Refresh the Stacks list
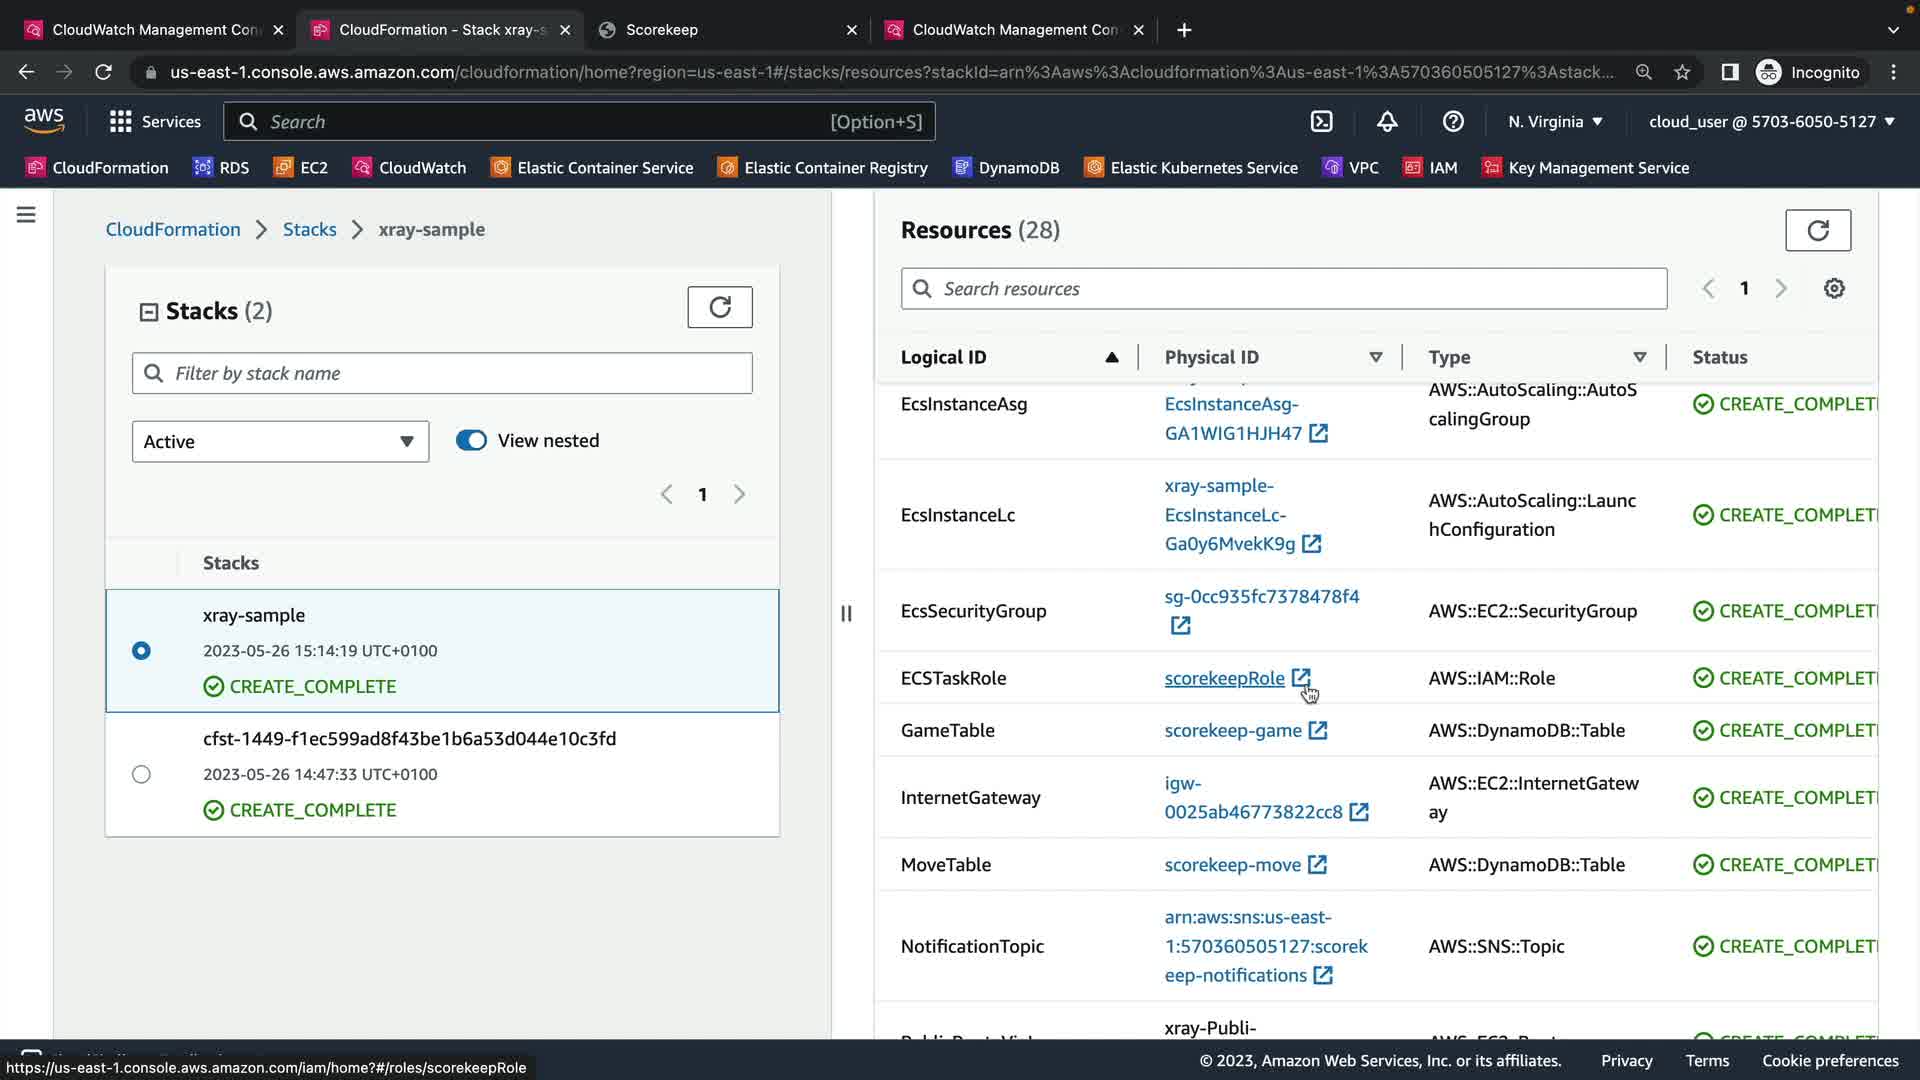Screen dimensions: 1920x1080 (x=719, y=307)
